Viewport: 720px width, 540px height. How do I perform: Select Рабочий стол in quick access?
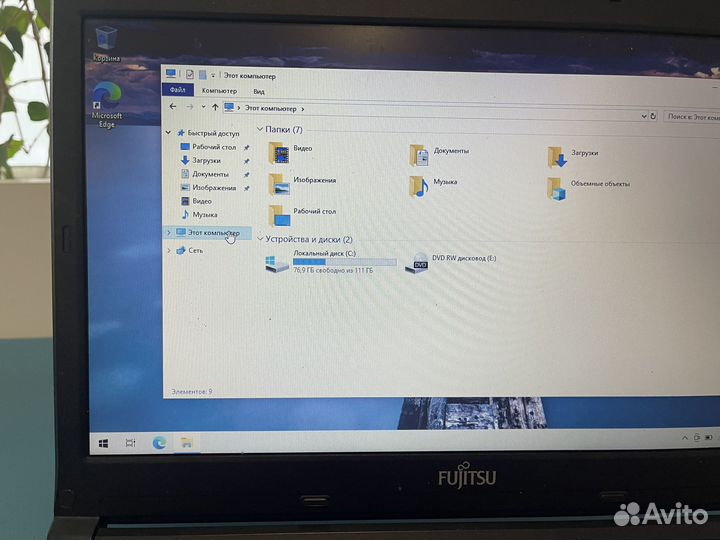[x=214, y=147]
